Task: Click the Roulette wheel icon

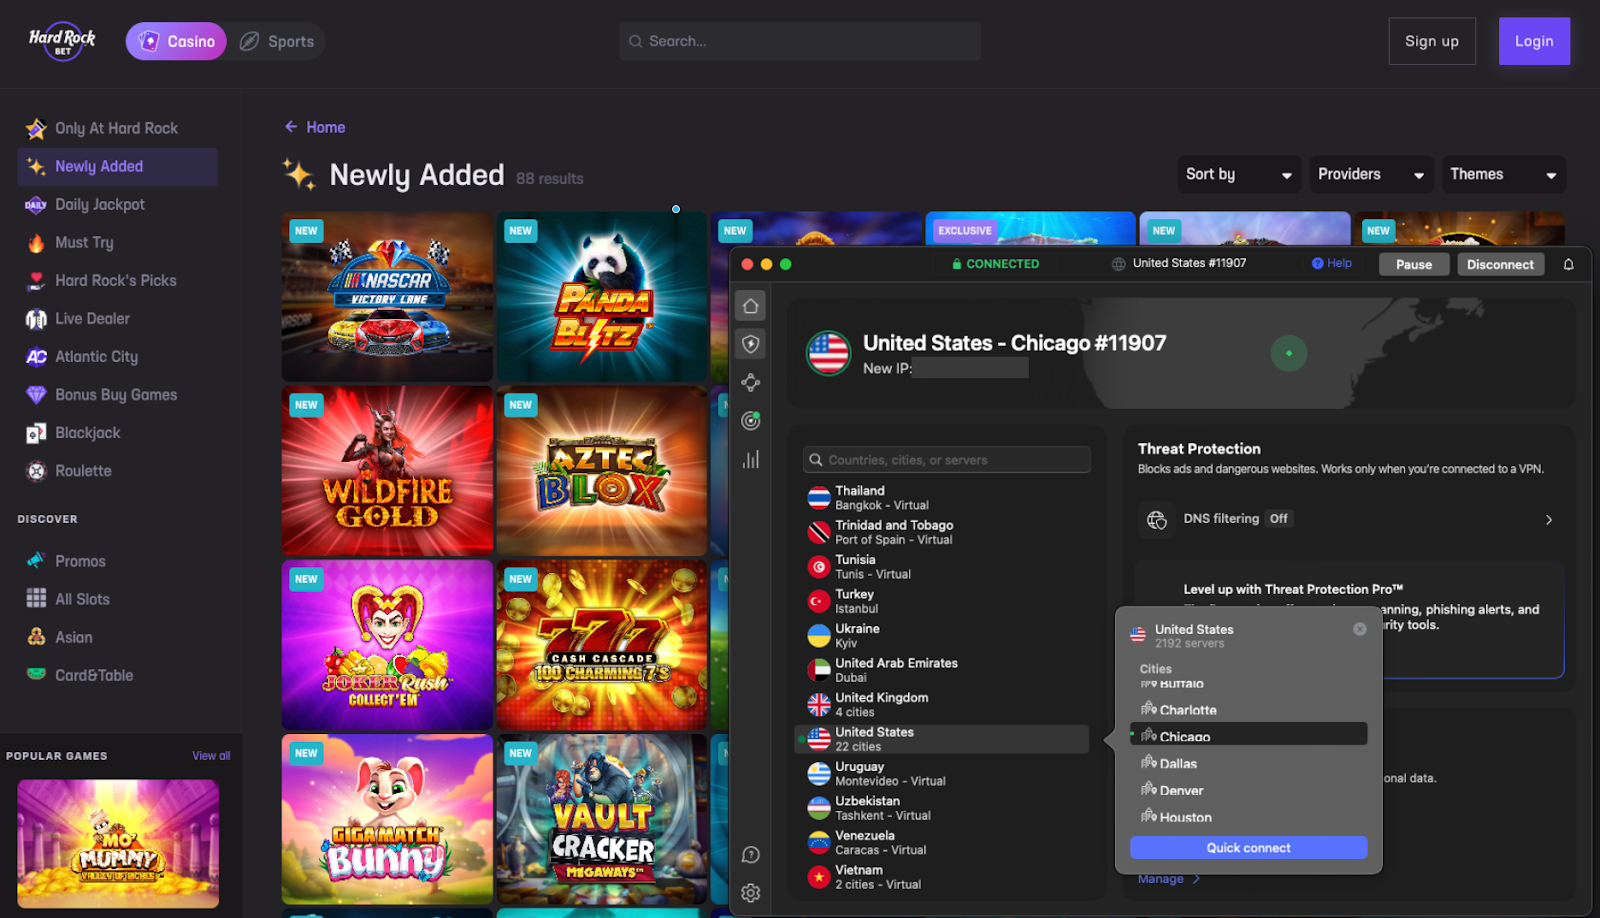Action: tap(36, 471)
